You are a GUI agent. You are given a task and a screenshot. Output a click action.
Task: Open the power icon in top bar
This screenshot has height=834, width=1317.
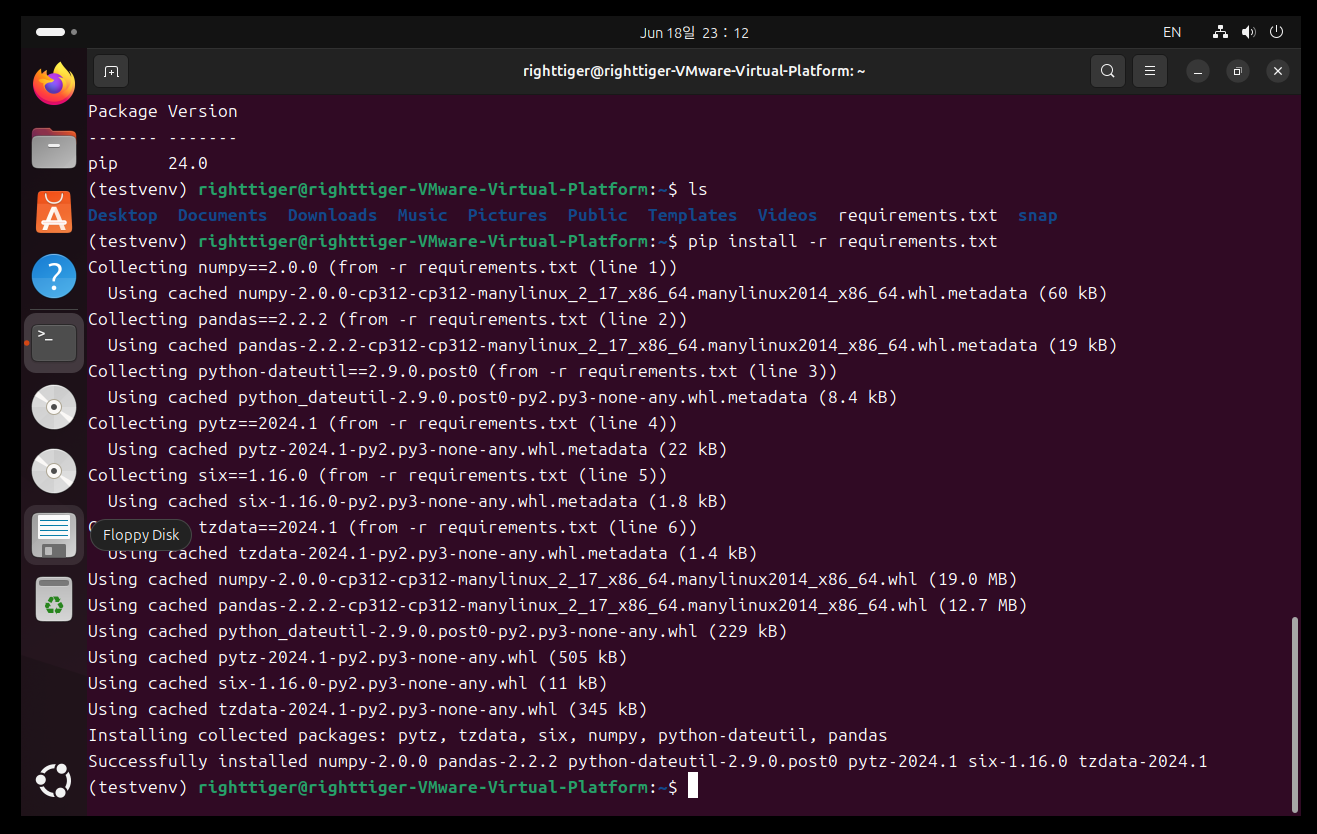[x=1276, y=32]
